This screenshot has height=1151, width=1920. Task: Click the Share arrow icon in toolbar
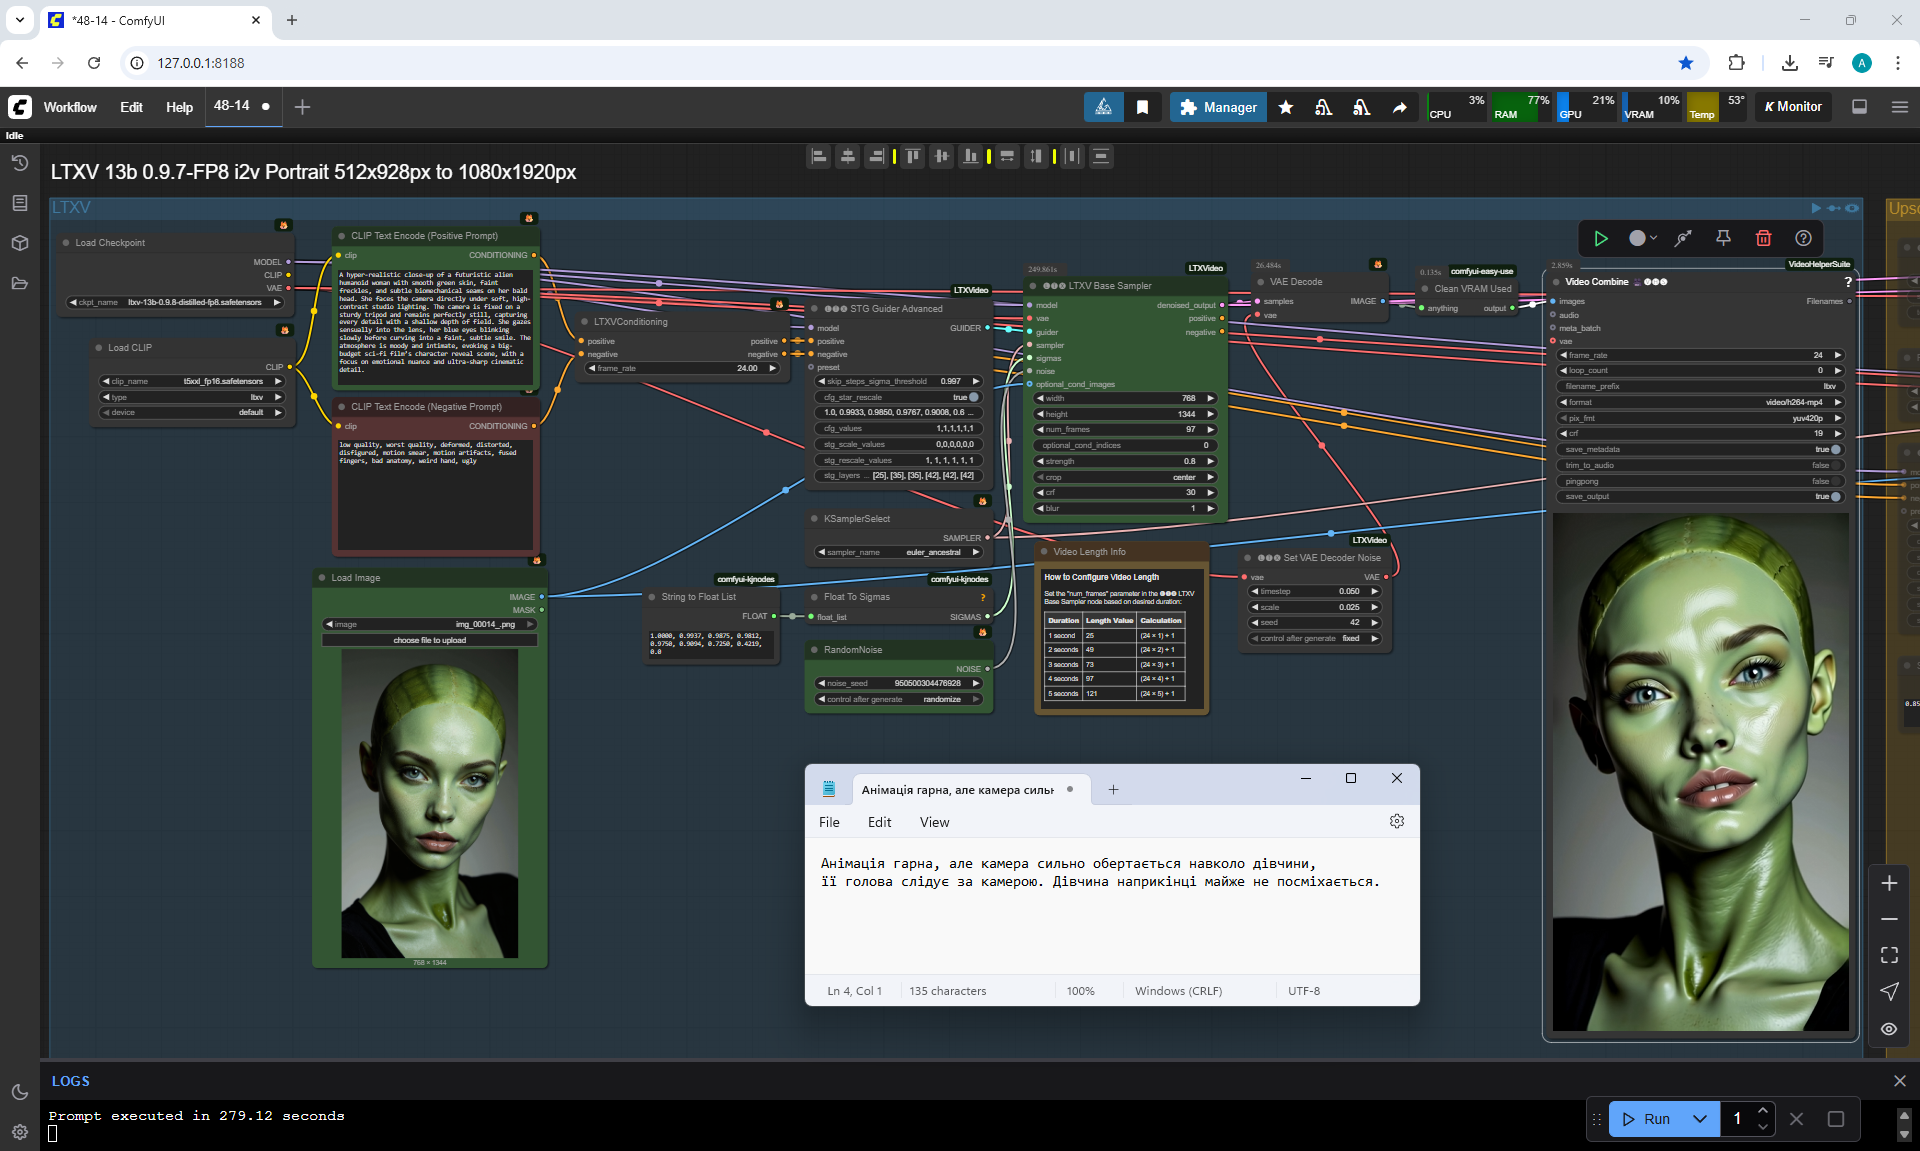pyautogui.click(x=1399, y=107)
